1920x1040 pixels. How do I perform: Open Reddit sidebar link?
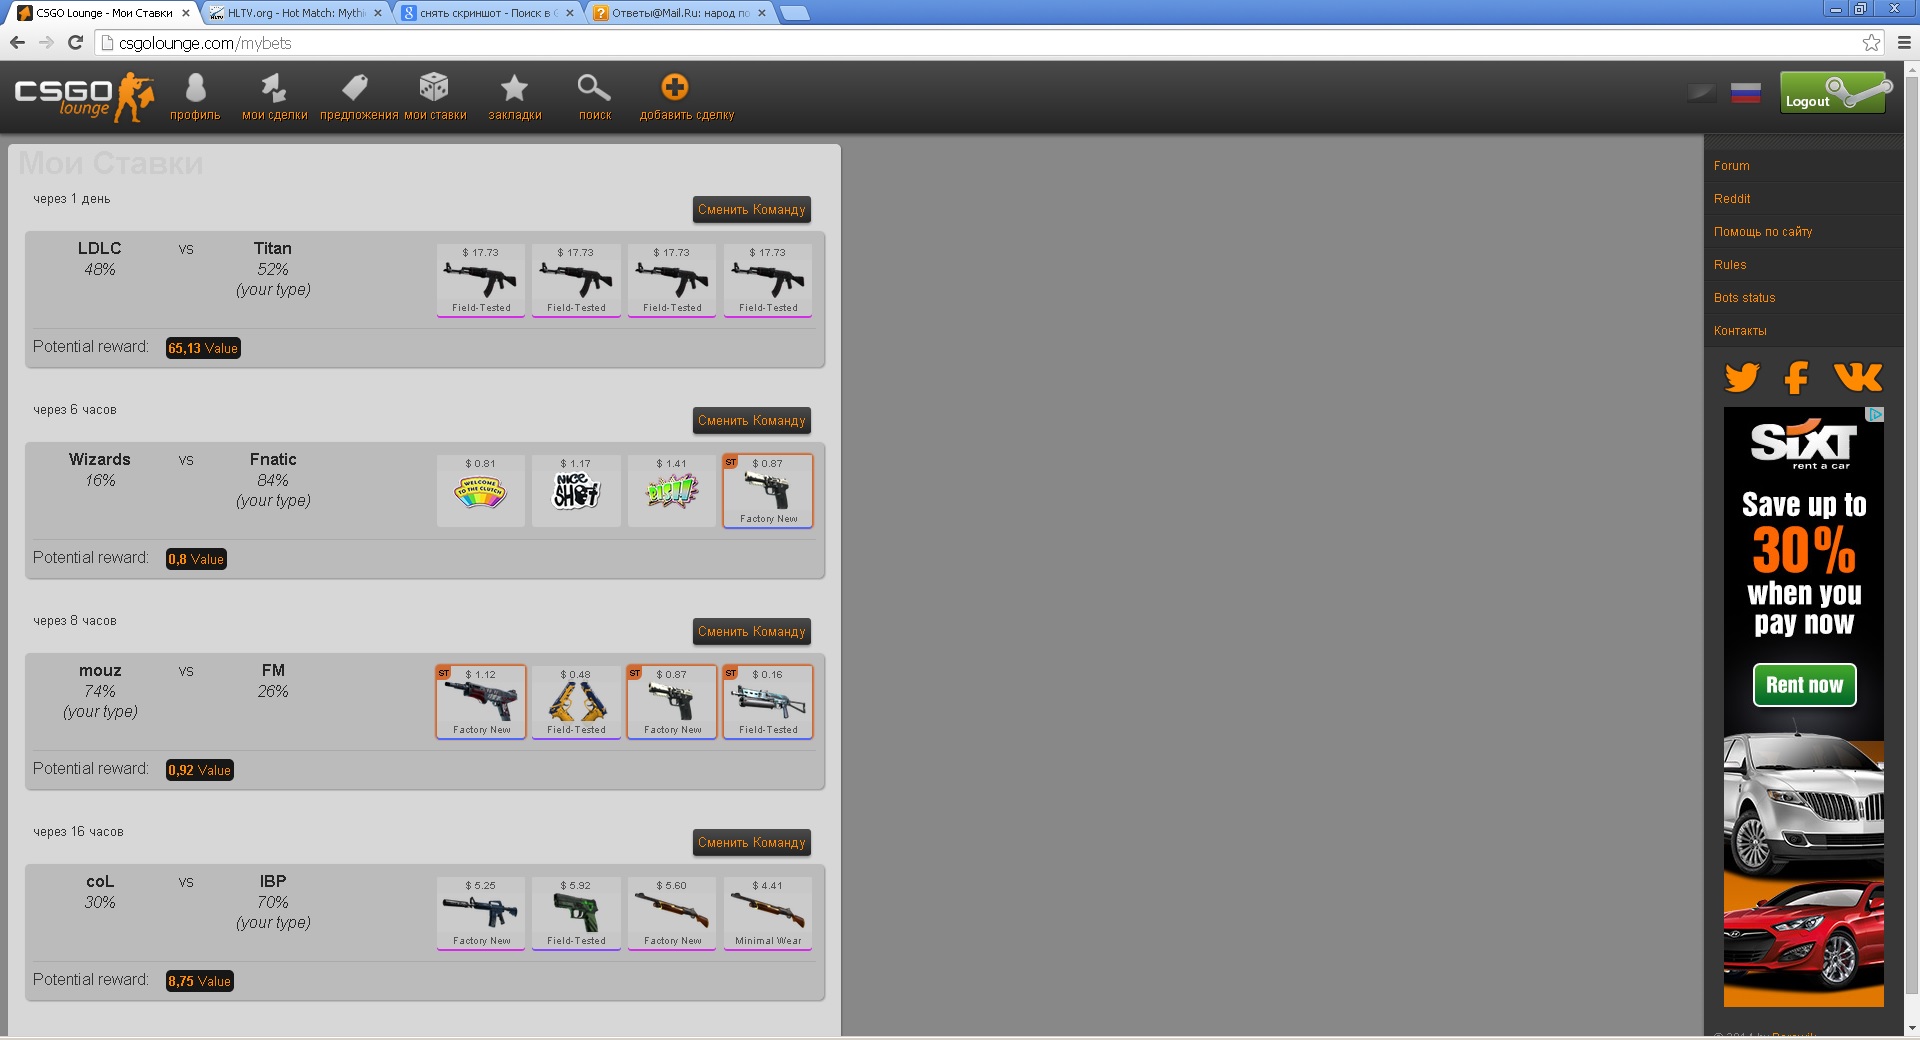tap(1732, 199)
